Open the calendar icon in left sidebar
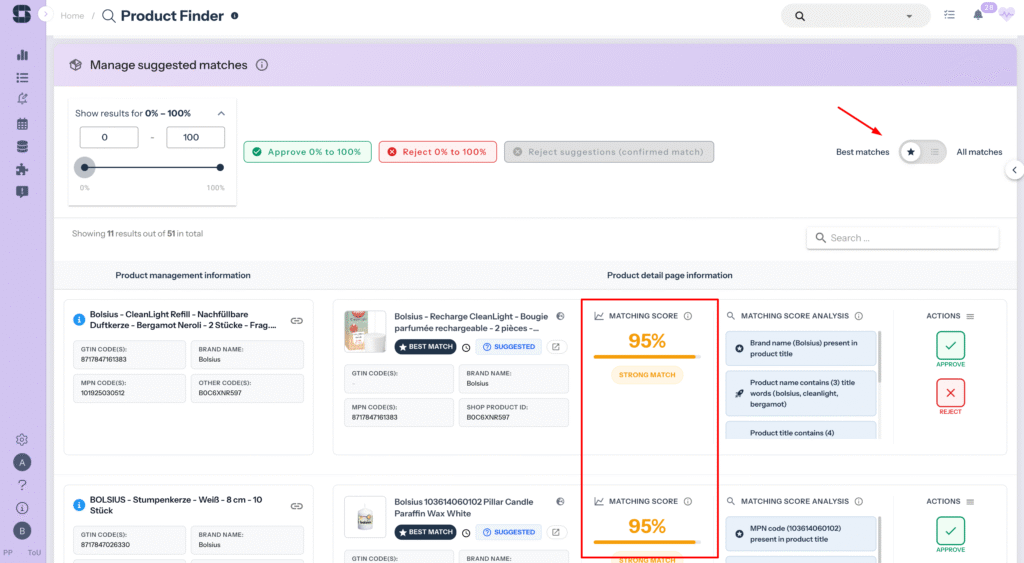The width and height of the screenshot is (1024, 563). click(22, 124)
